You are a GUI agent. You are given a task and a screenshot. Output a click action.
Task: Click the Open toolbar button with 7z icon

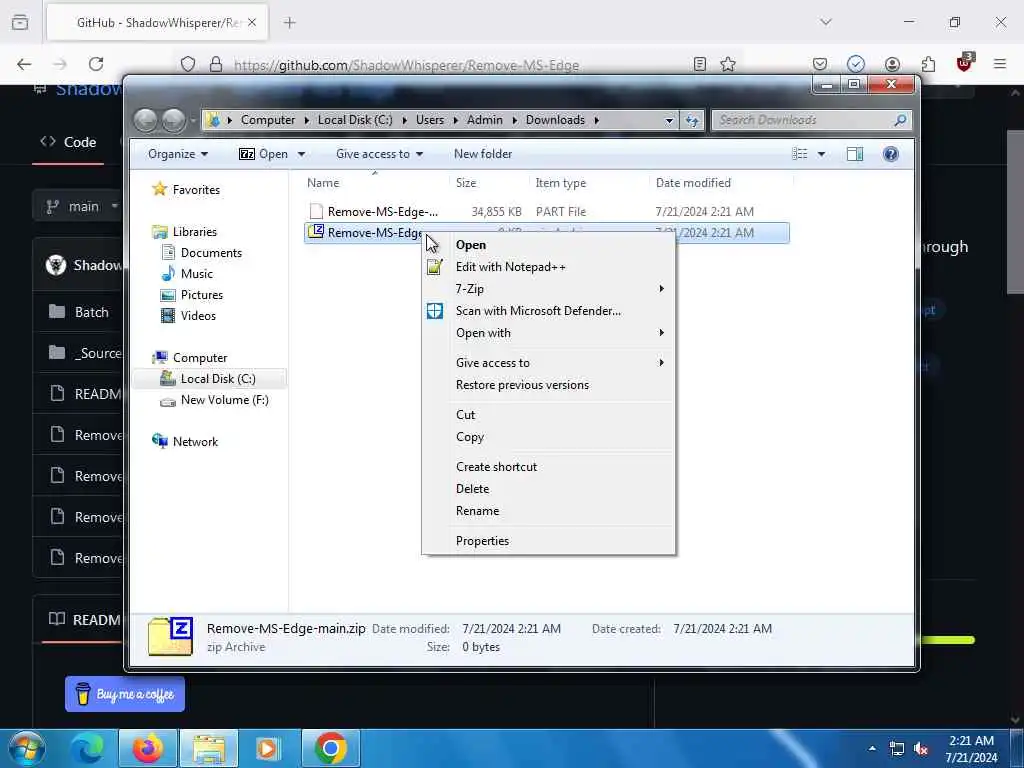tap(264, 154)
